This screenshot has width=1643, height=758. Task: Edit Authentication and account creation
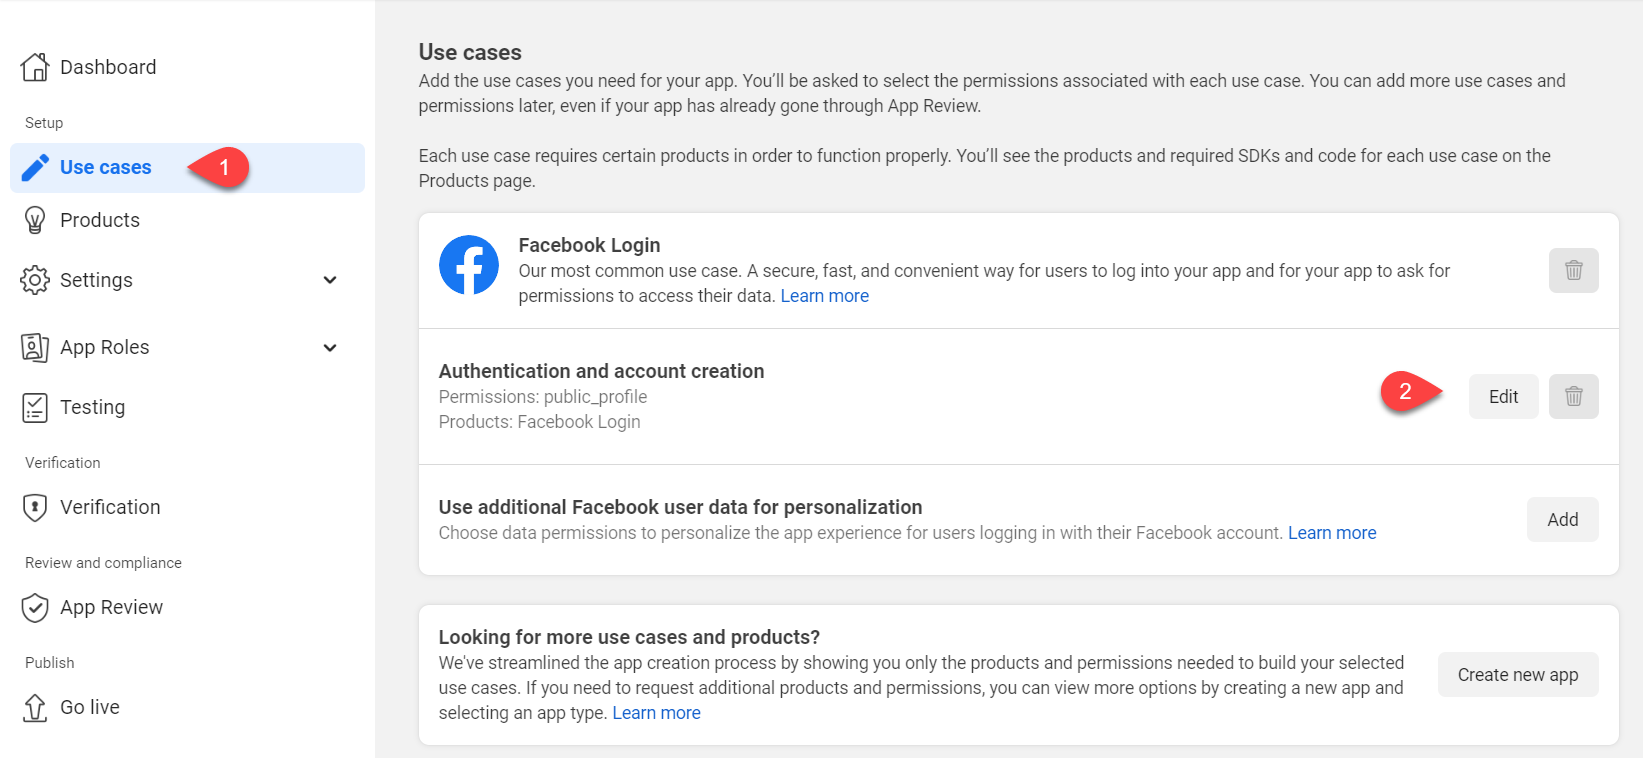pyautogui.click(x=1503, y=396)
